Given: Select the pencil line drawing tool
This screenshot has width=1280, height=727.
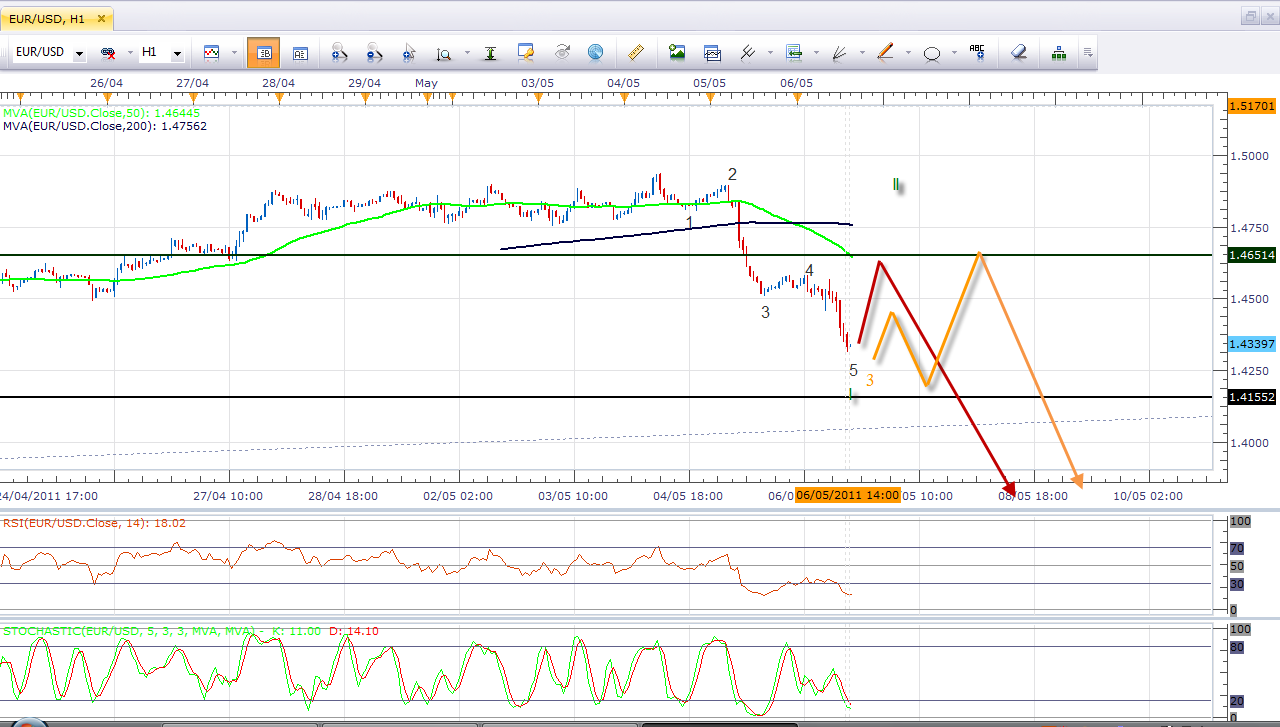Looking at the screenshot, I should [885, 53].
